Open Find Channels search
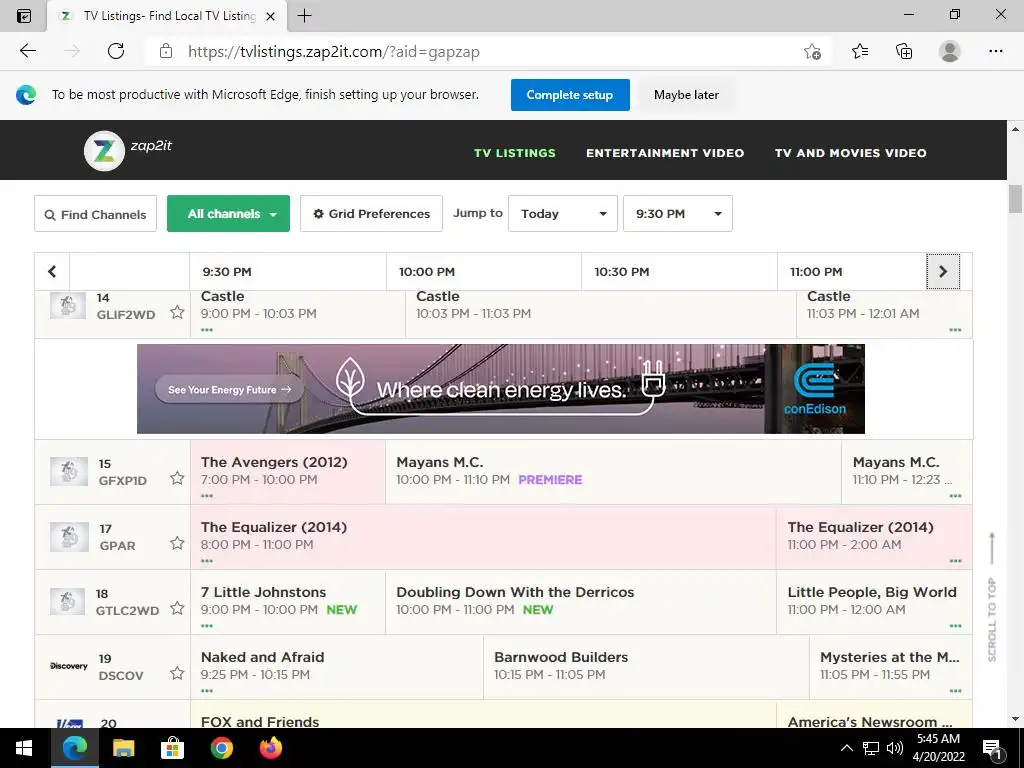The width and height of the screenshot is (1024, 768). click(95, 214)
